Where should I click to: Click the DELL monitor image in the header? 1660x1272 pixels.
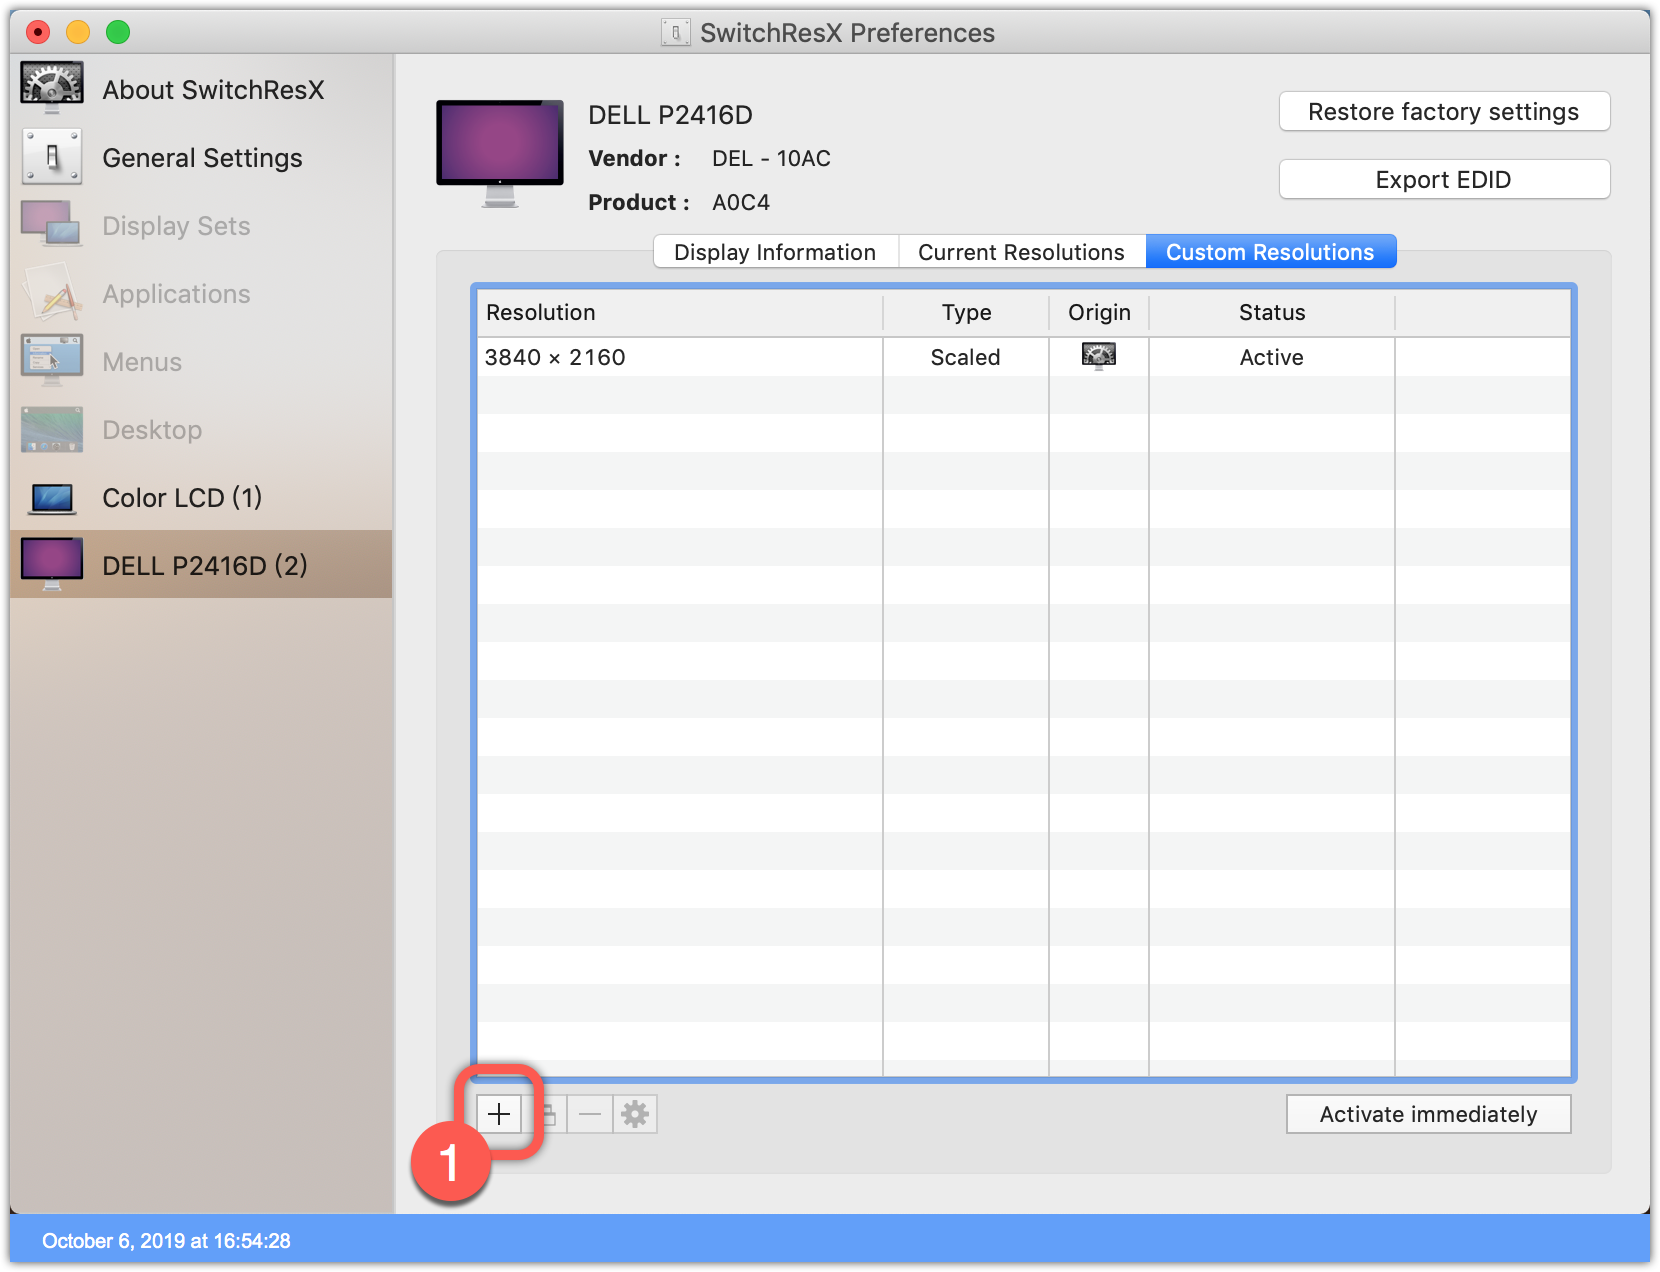500,153
